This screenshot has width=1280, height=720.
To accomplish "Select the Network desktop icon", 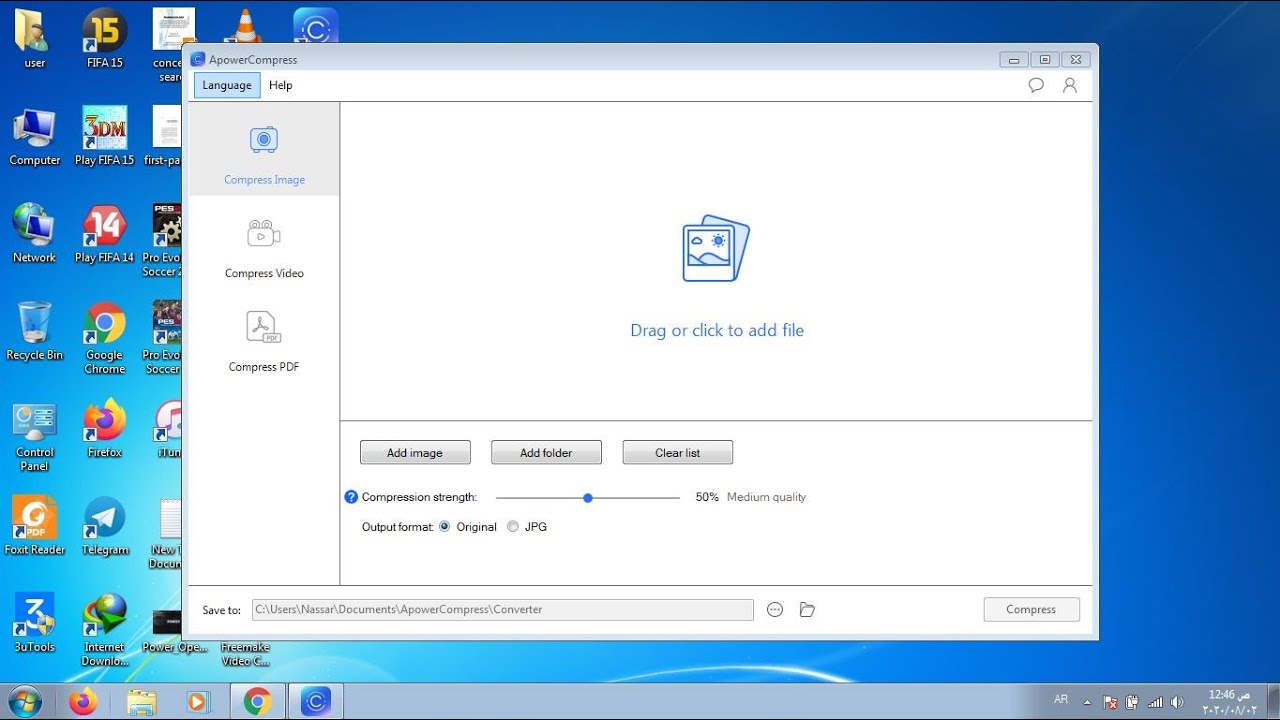I will [35, 233].
